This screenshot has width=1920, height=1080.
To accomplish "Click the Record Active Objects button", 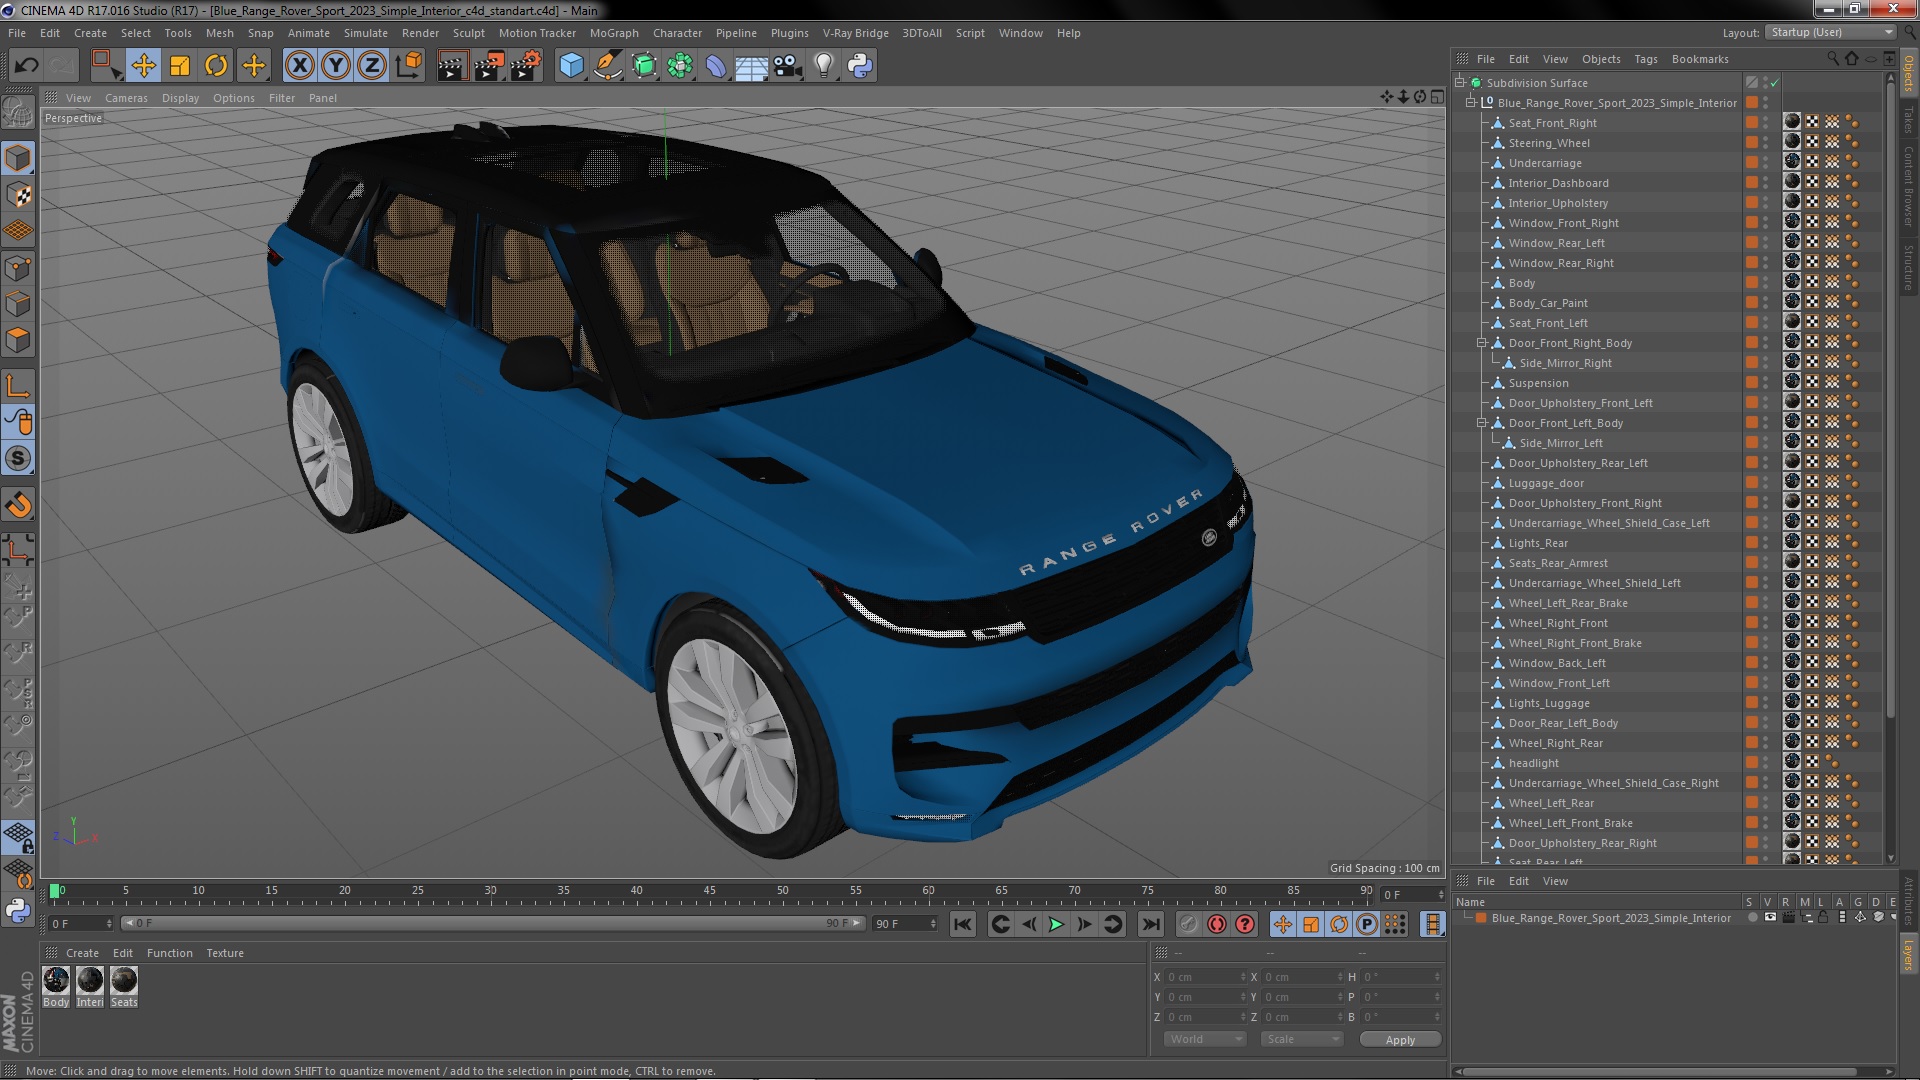I will (x=1188, y=925).
